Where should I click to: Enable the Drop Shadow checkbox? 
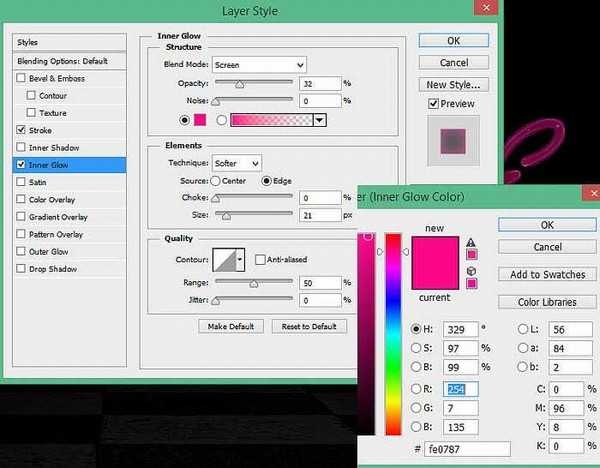coord(22,269)
